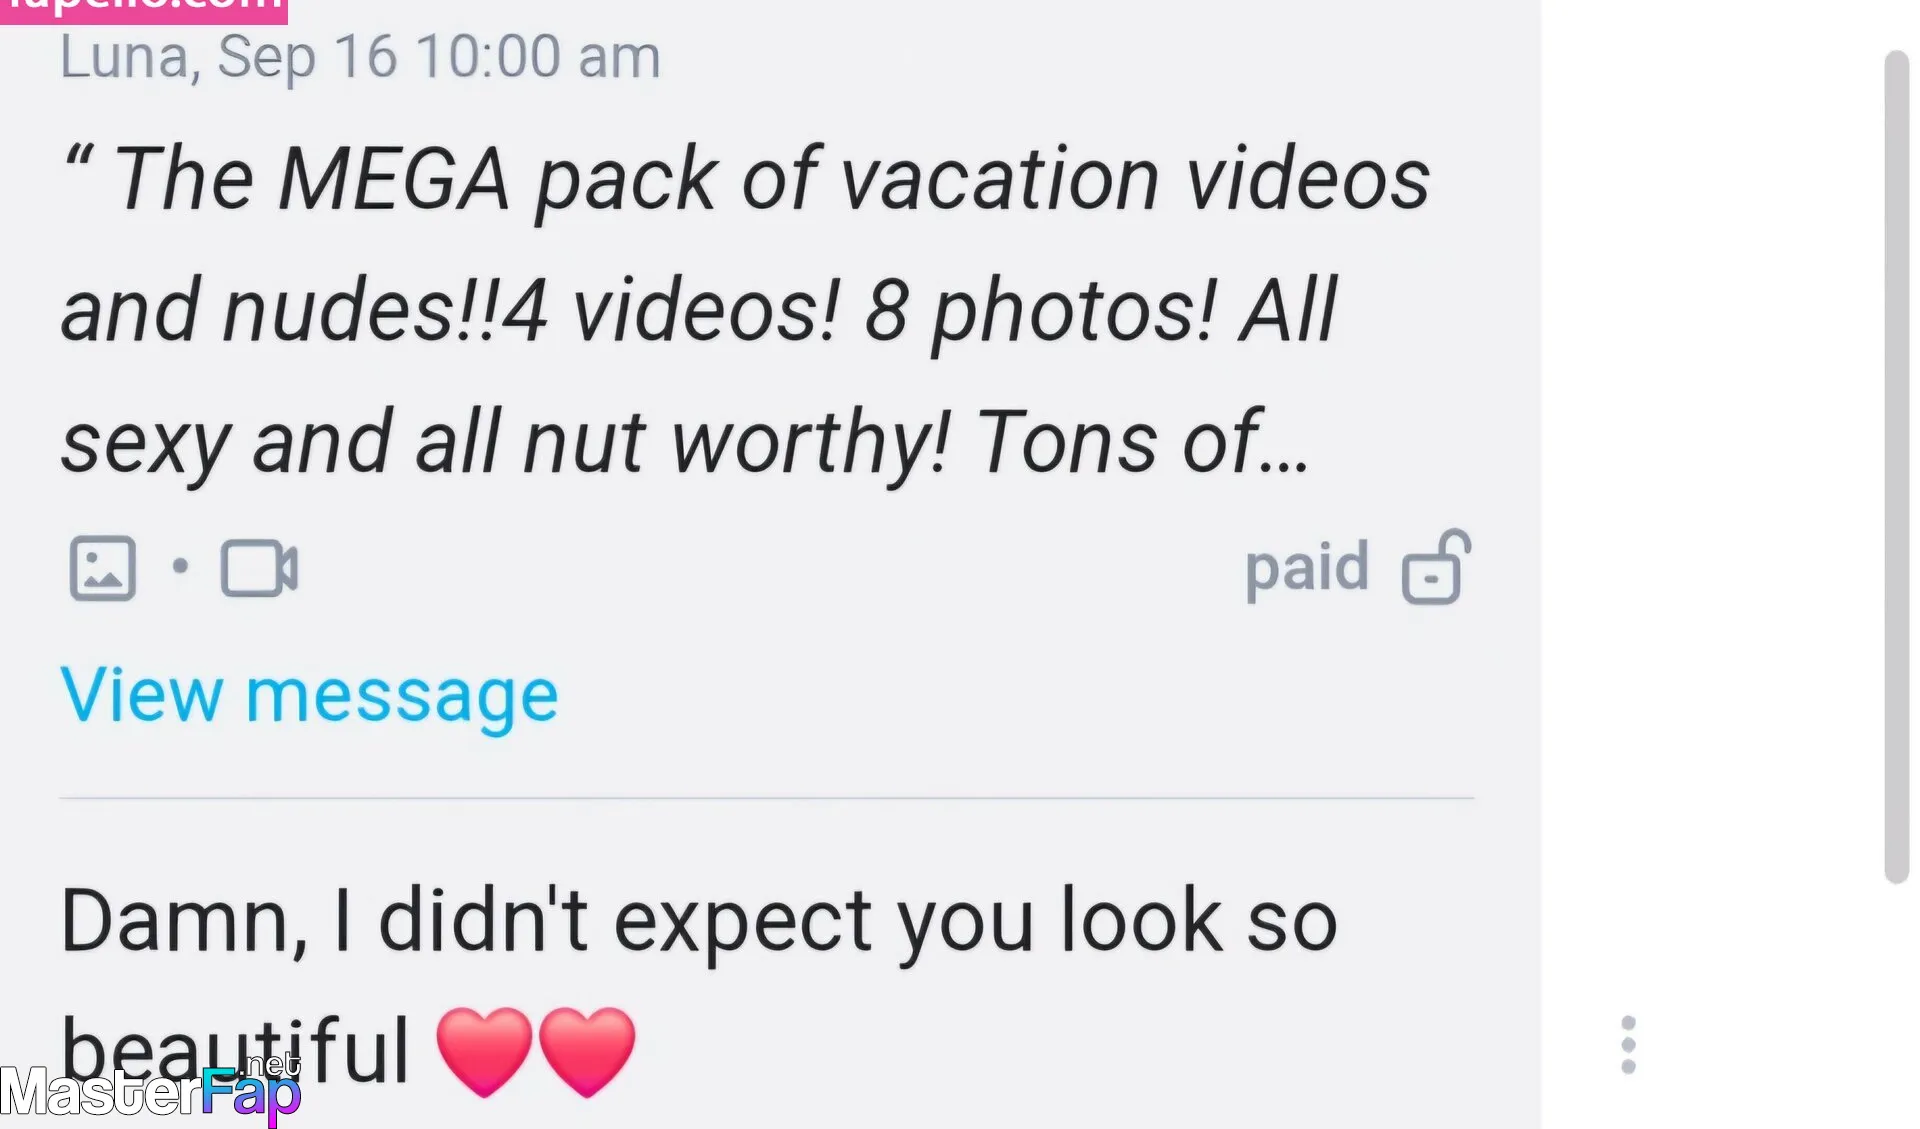
Task: Click the vertical scrollbar thumb
Action: [x=1896, y=467]
